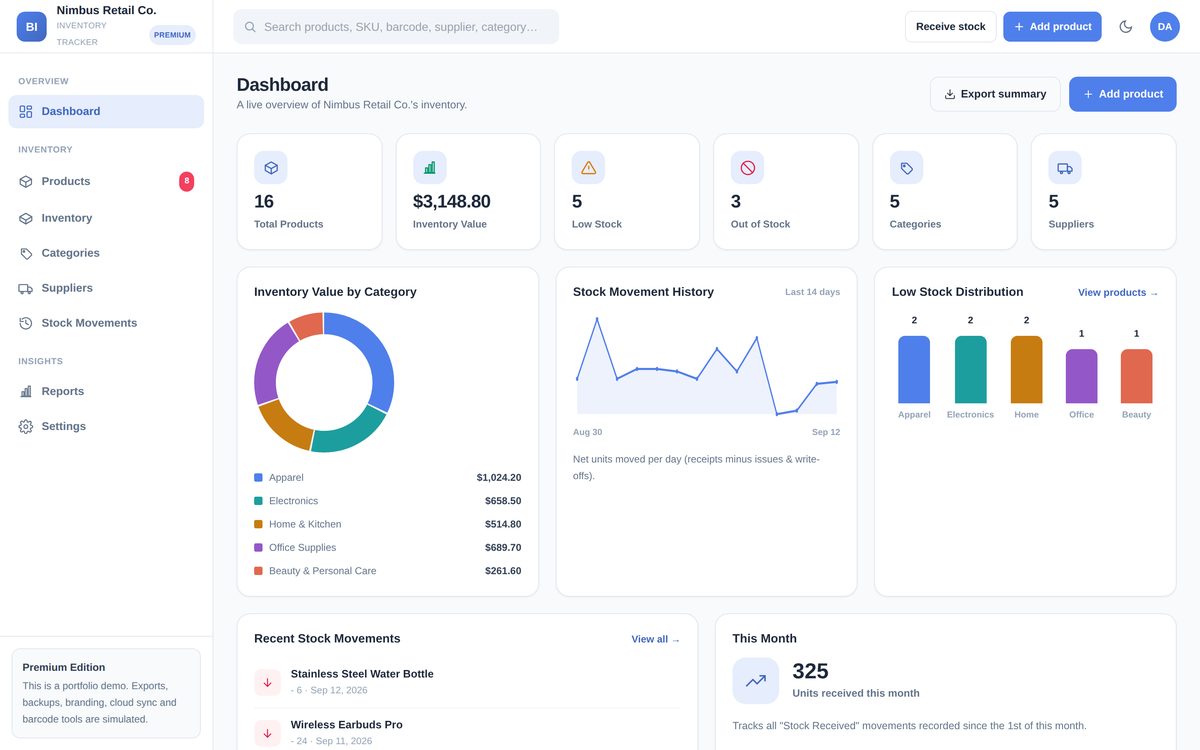Toggle dark mode with the moon icon
Viewport: 1200px width, 750px height.
pyautogui.click(x=1126, y=27)
